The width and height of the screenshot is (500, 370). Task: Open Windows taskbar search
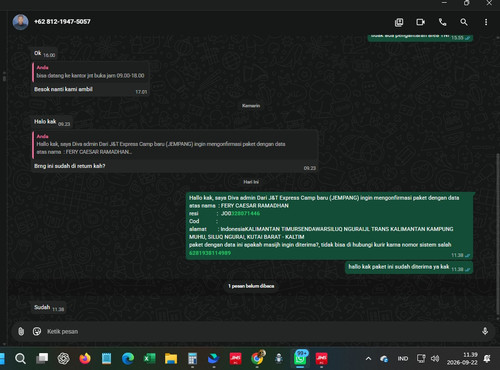click(x=20, y=359)
